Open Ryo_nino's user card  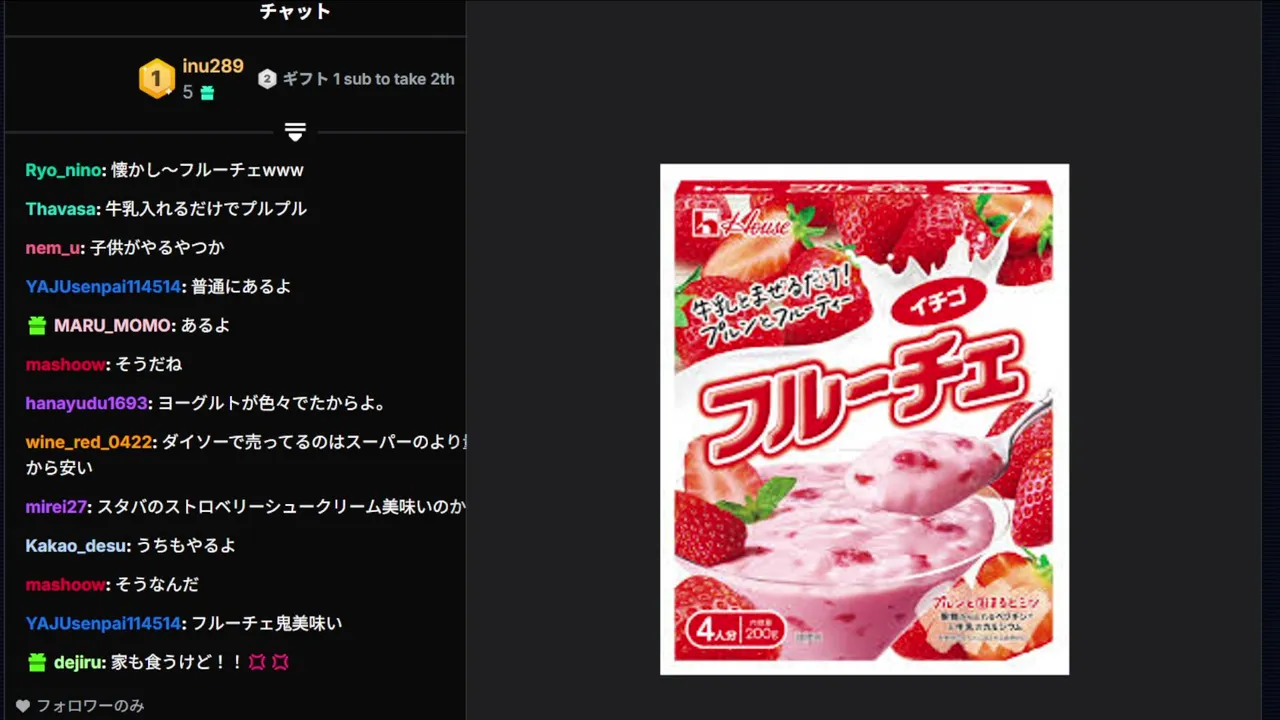(x=63, y=170)
